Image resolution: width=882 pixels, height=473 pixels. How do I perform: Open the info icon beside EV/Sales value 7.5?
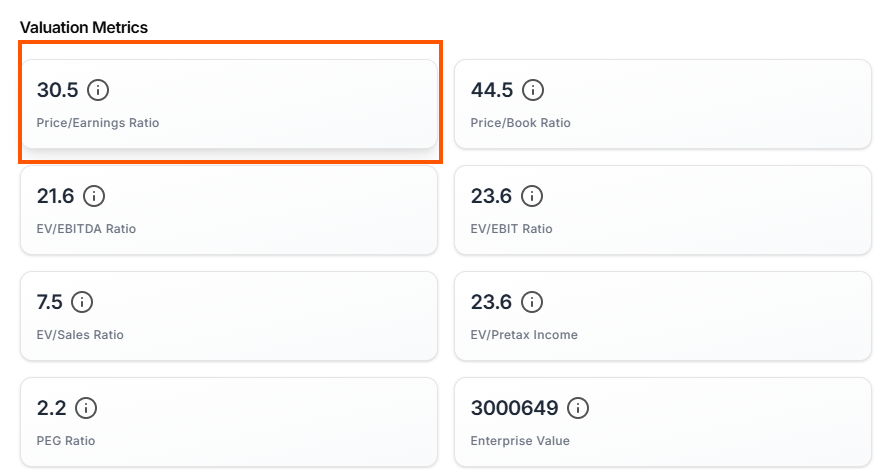[x=82, y=302]
